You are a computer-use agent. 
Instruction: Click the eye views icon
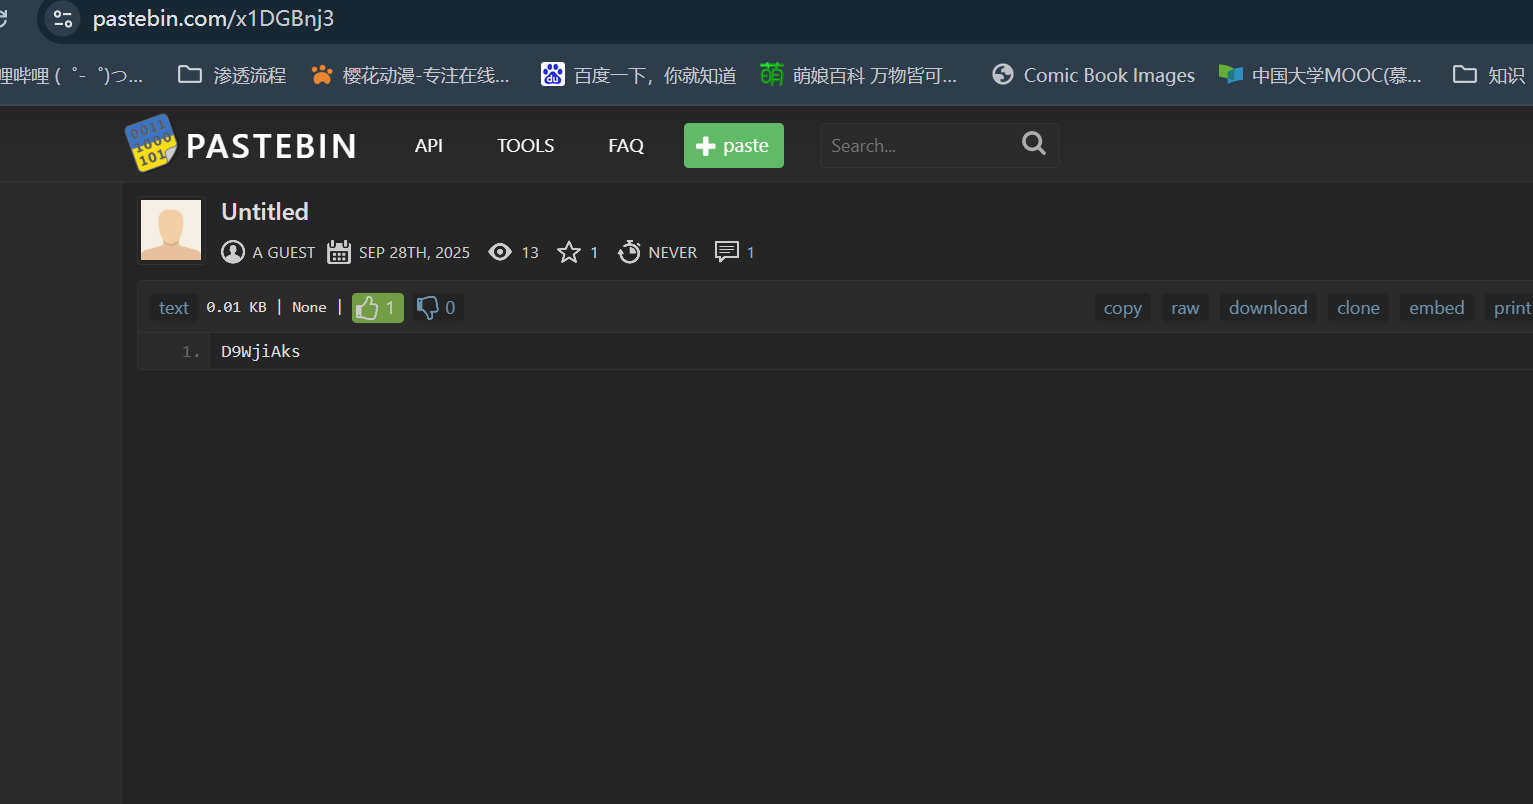(500, 252)
